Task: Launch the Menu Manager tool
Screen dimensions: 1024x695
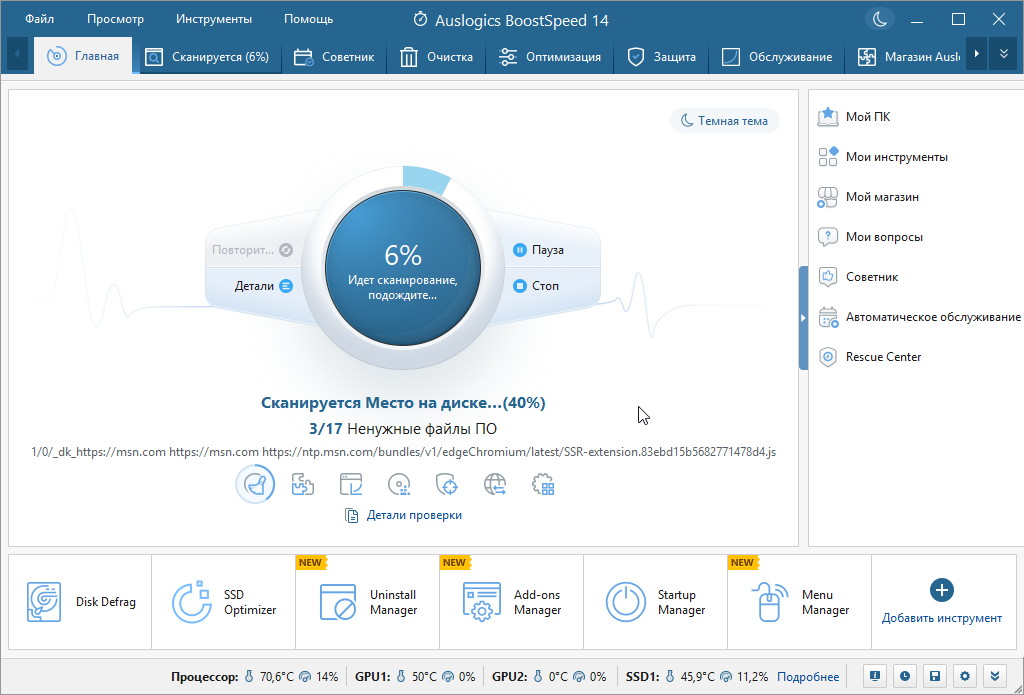Action: tap(799, 602)
